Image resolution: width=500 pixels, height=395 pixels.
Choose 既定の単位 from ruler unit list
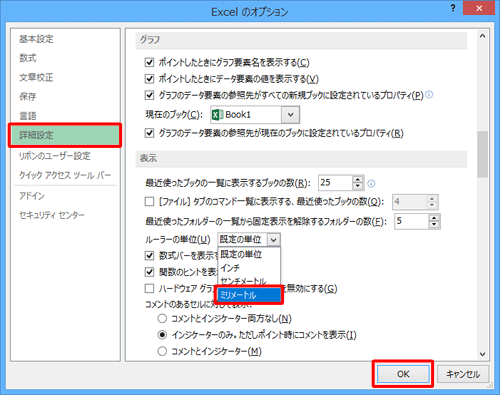click(x=249, y=254)
